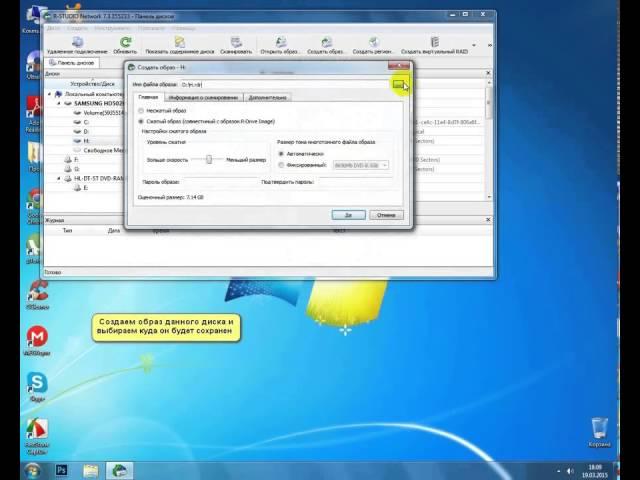
Task: Click the image file name input field
Action: click(x=284, y=84)
